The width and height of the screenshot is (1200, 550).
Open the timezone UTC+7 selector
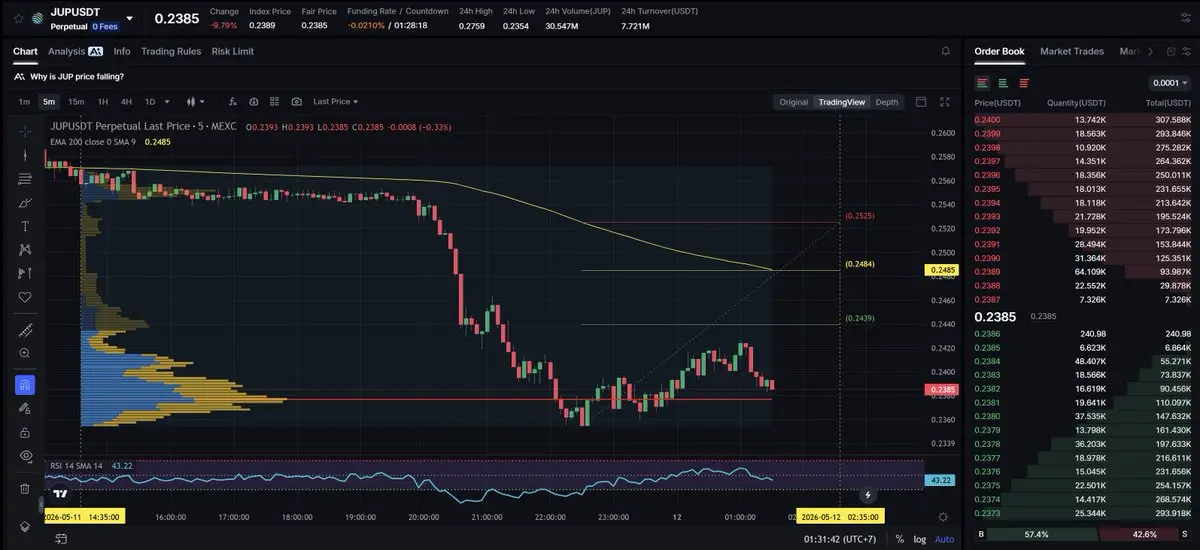tap(840, 539)
